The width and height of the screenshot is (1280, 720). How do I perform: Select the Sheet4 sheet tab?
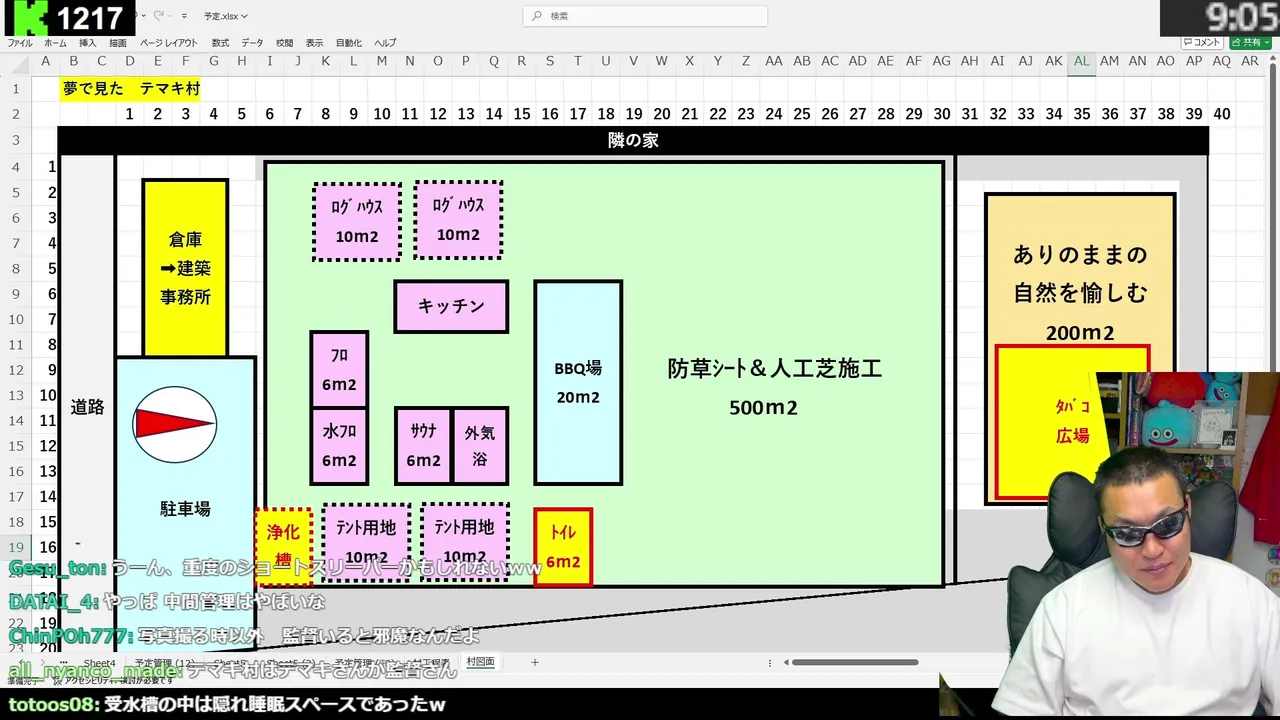coord(99,663)
